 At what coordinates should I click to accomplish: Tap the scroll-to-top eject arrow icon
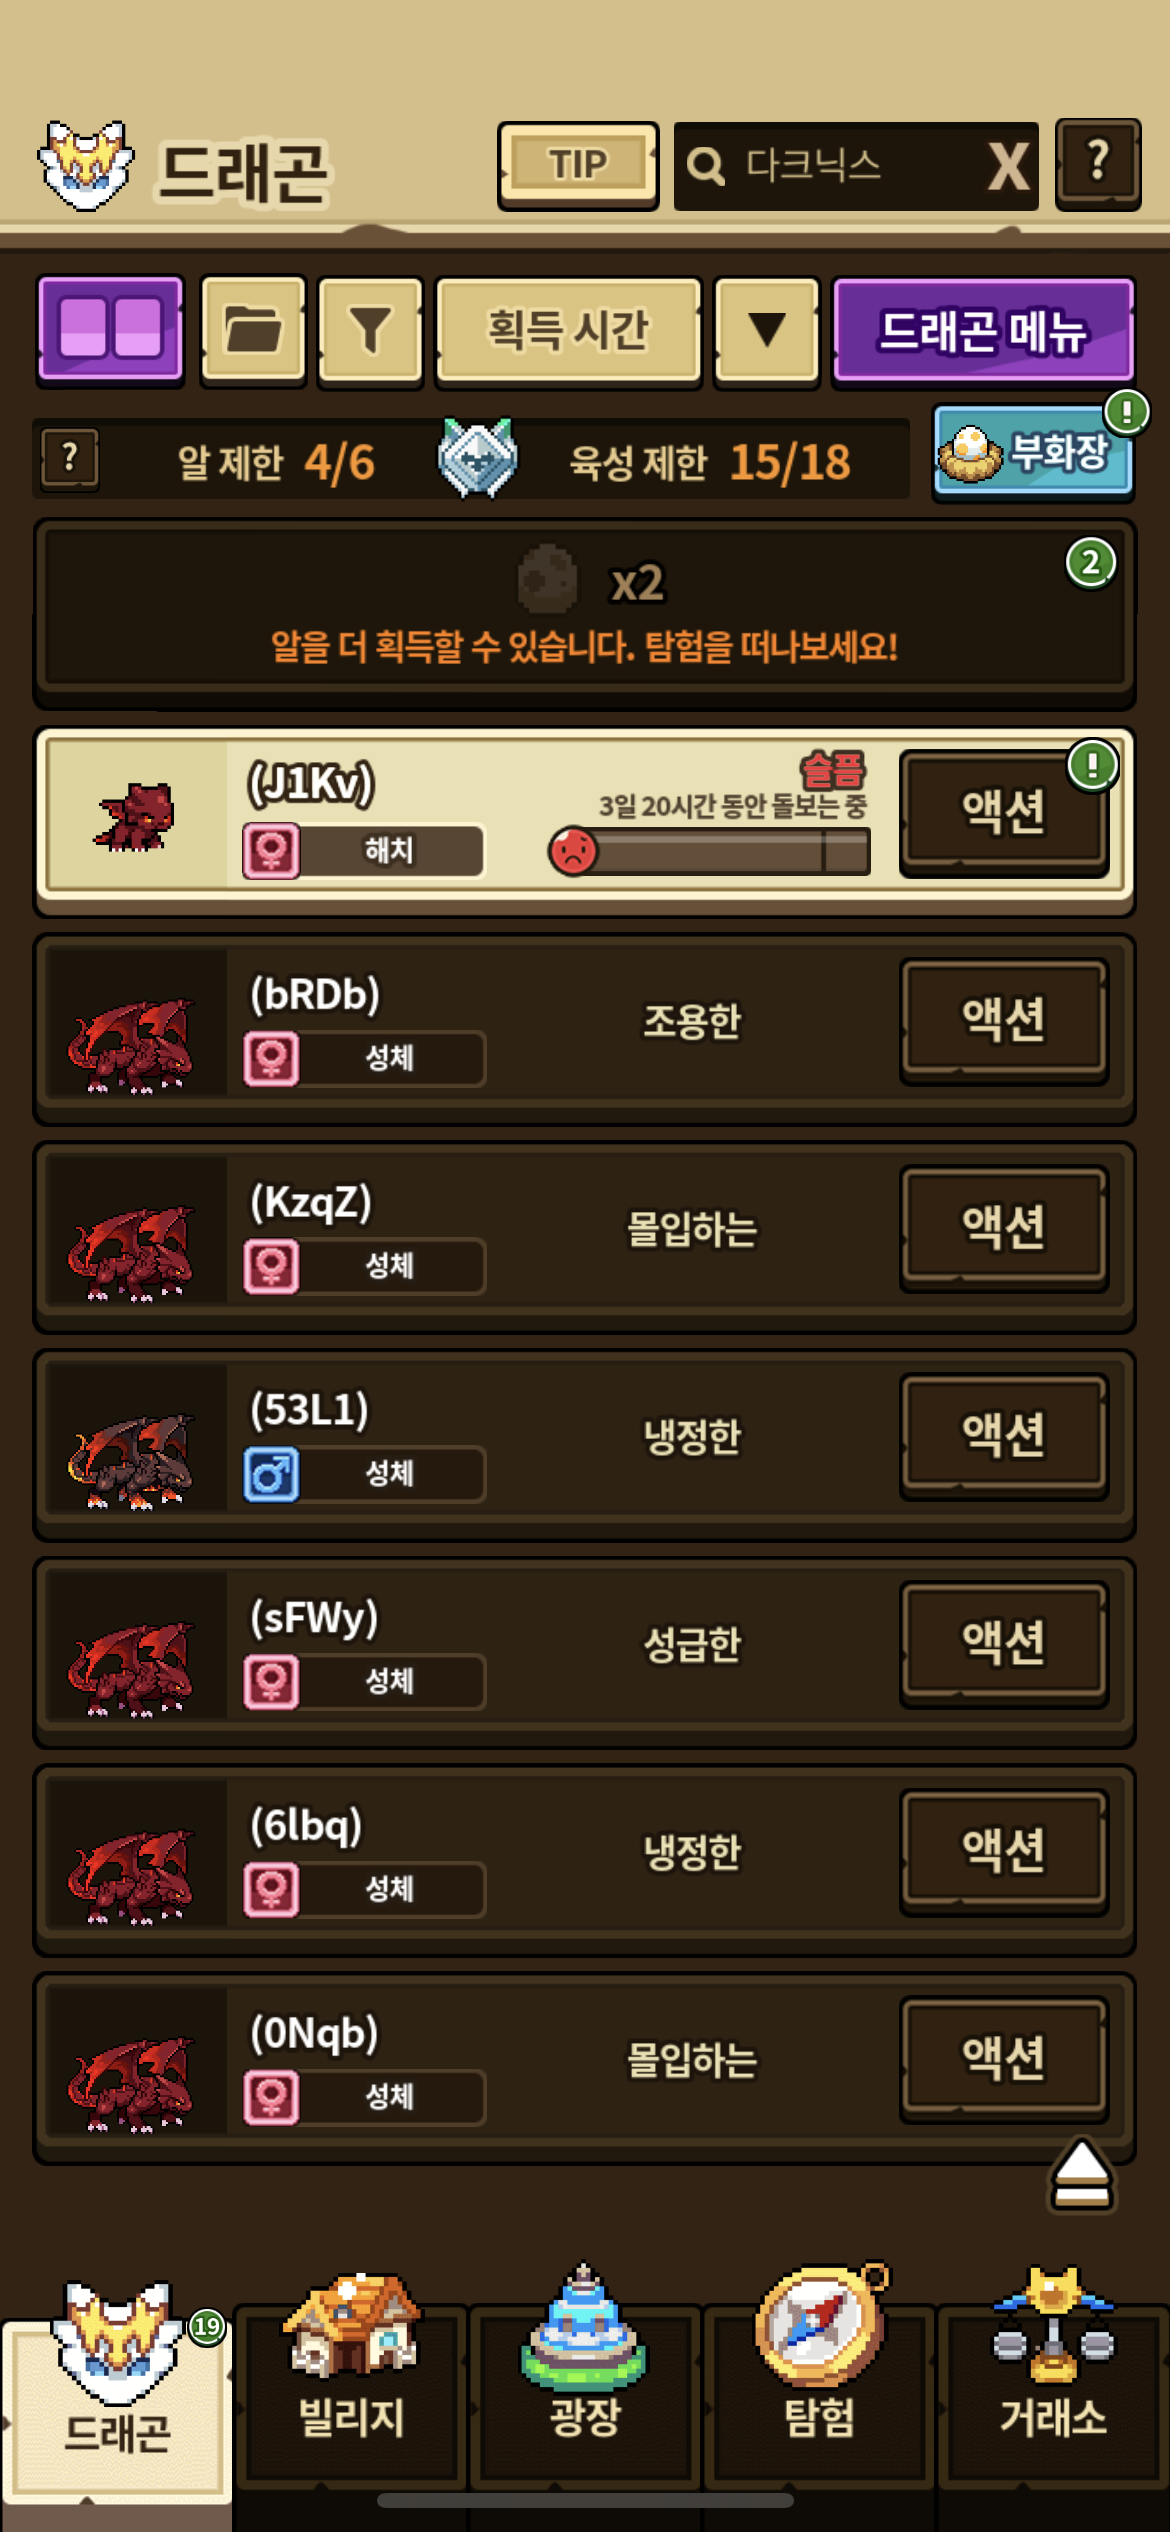tap(1081, 2174)
